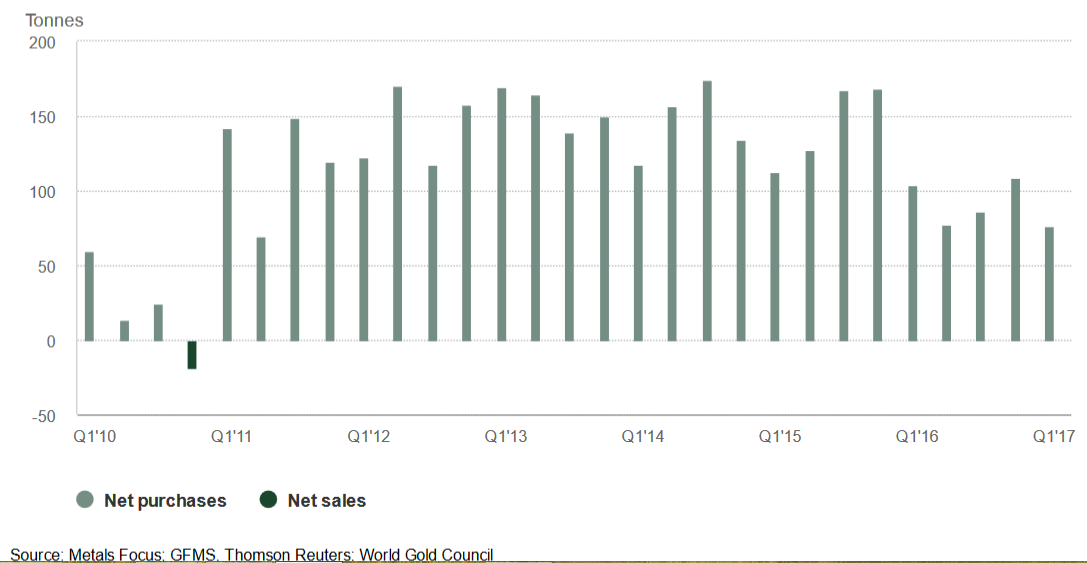Image resolution: width=1087 pixels, height=563 pixels.
Task: Select the Q1'10 net purchases bar
Action: [x=89, y=297]
